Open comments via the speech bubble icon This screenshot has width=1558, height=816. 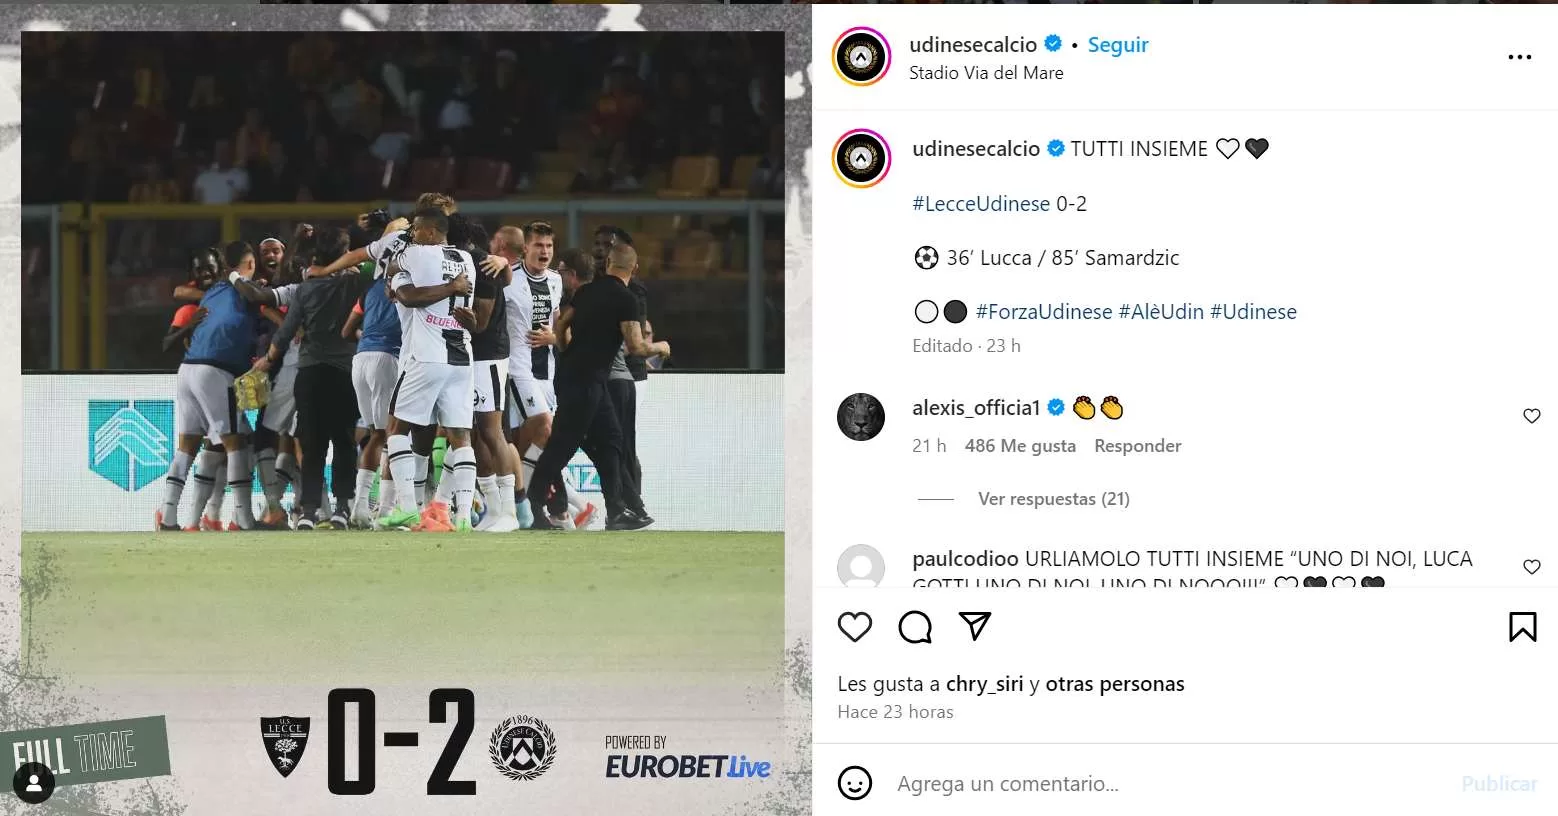pos(915,627)
